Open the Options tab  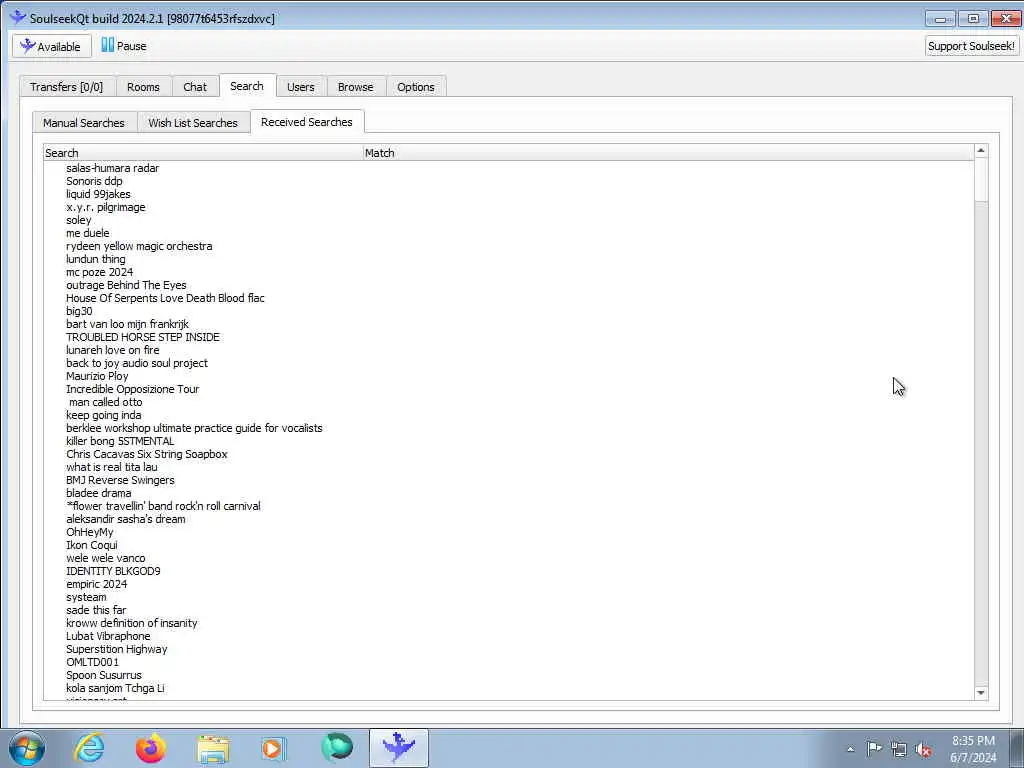click(x=415, y=87)
